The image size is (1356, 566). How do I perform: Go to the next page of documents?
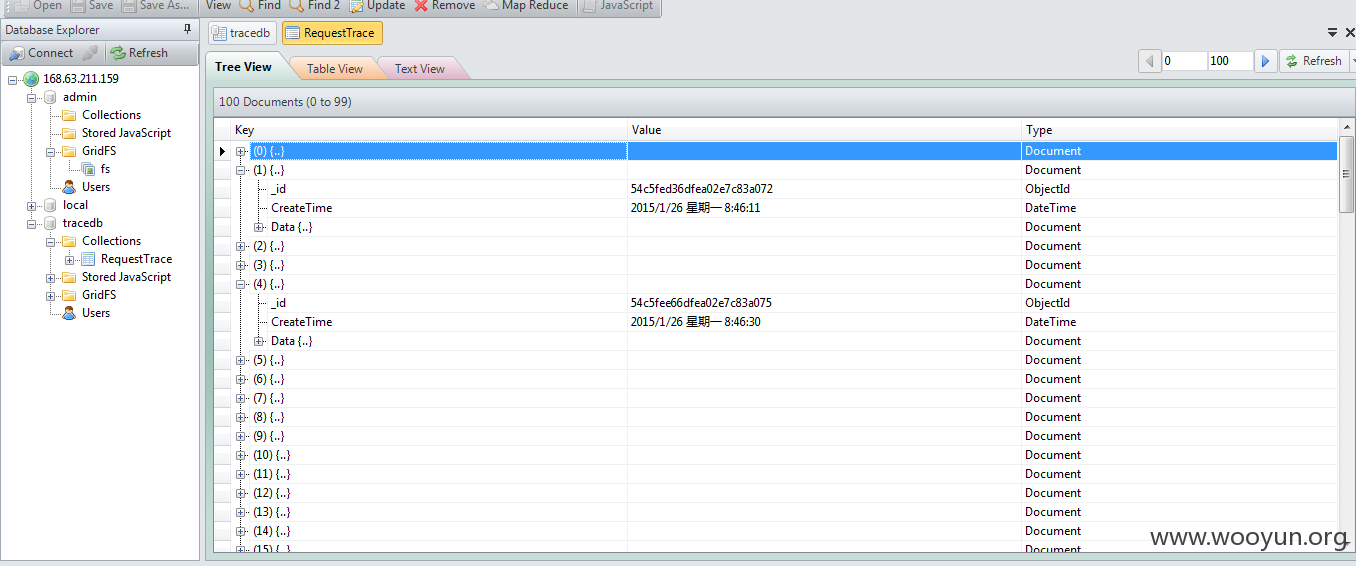1265,61
